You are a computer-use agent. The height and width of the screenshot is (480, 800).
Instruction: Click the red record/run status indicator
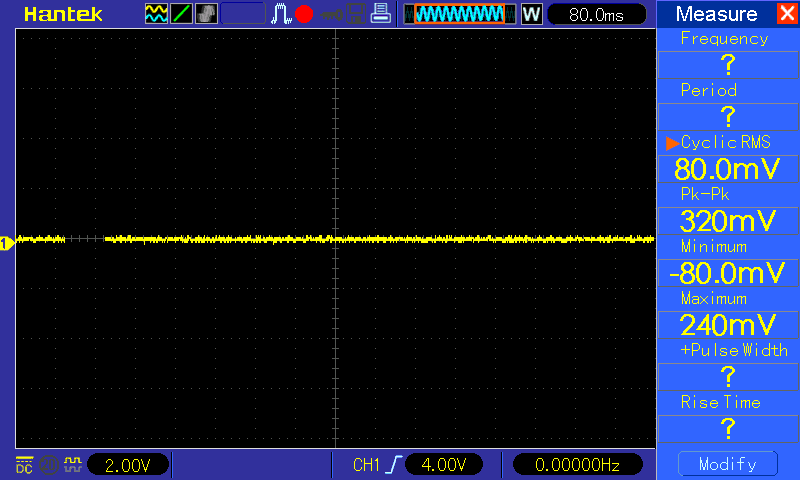click(x=304, y=14)
